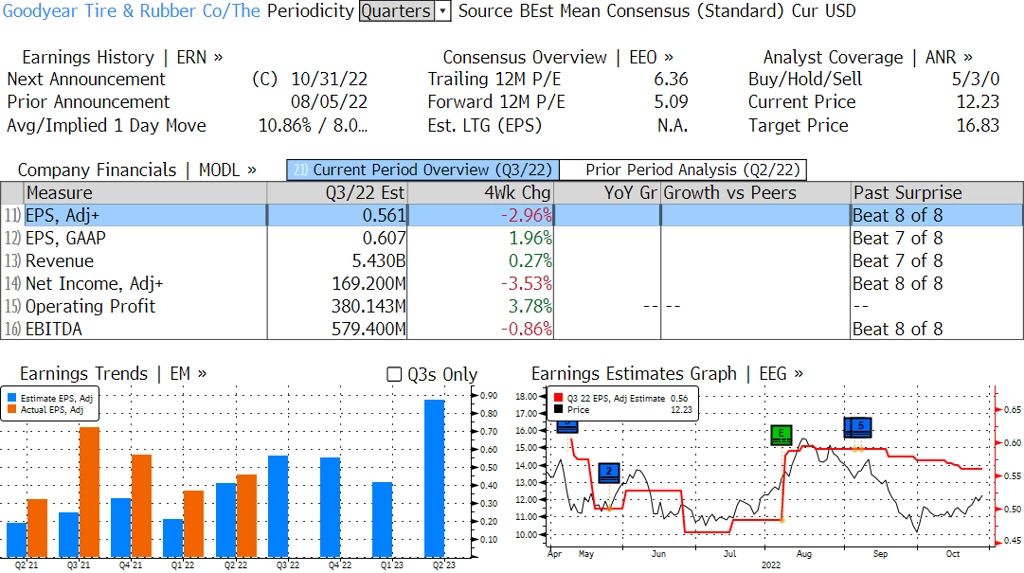Viewport: 1024px width, 573px height.
Task: Click the Target Price value 16.83
Action: [978, 125]
